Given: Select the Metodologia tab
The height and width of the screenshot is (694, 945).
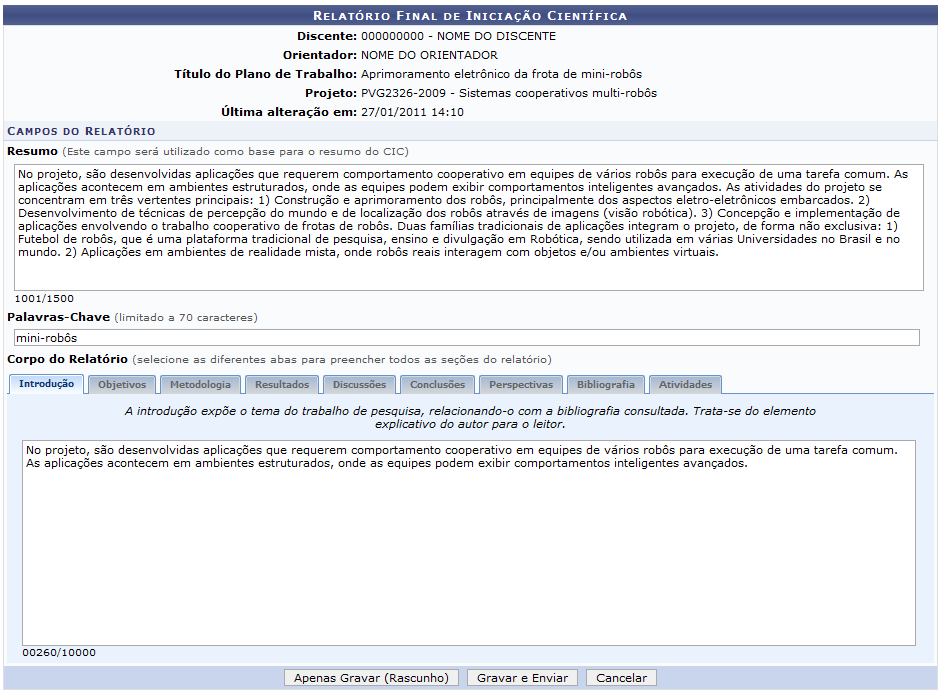Looking at the screenshot, I should coord(200,385).
